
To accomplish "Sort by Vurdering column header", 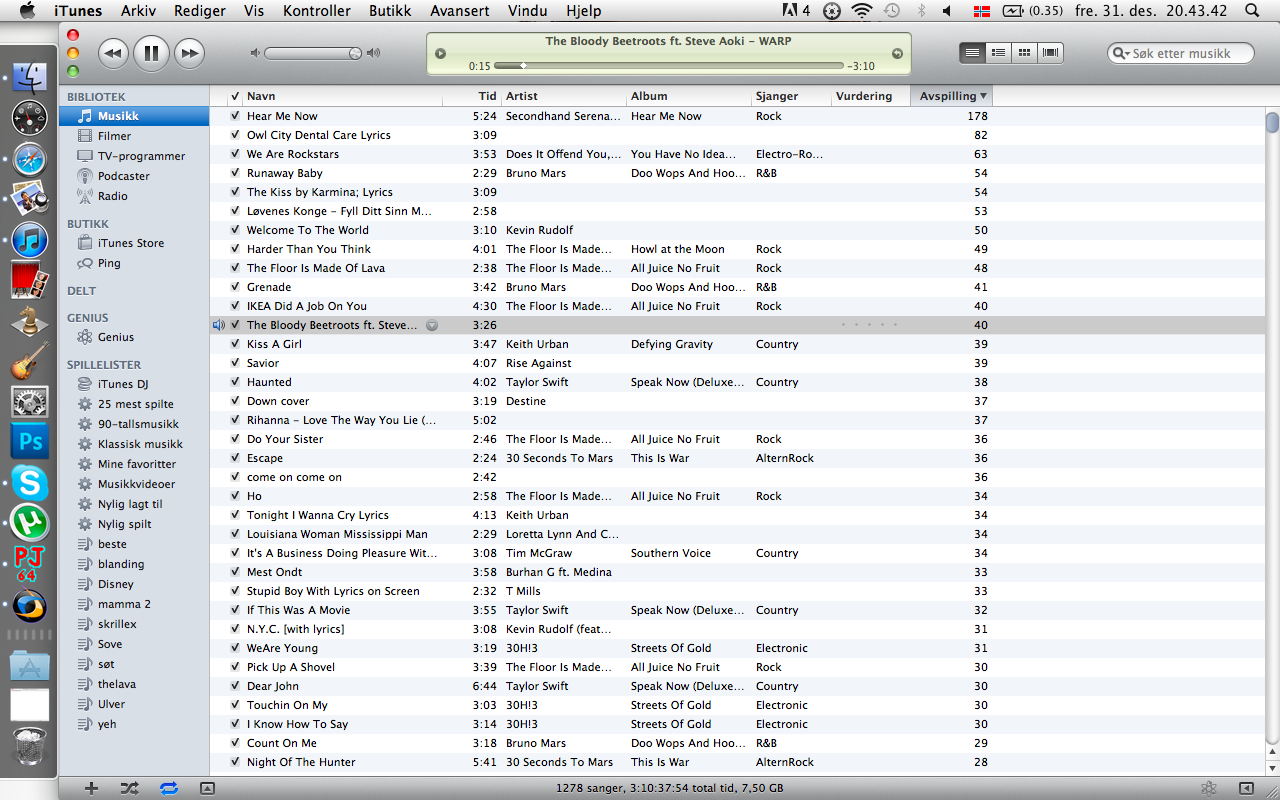I will [871, 96].
